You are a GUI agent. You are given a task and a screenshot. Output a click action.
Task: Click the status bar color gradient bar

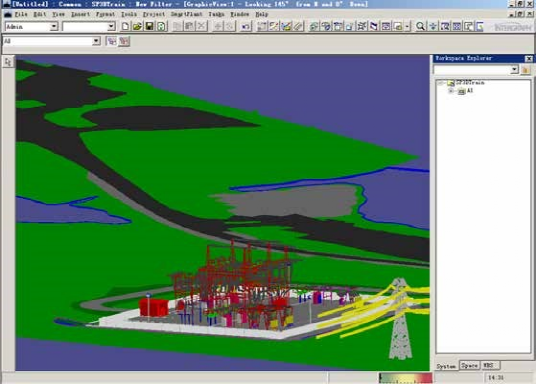coord(406,378)
